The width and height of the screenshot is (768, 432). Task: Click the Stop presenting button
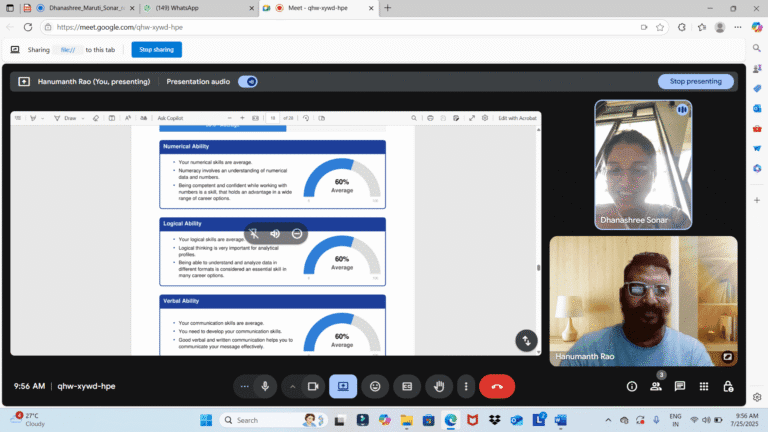click(695, 81)
